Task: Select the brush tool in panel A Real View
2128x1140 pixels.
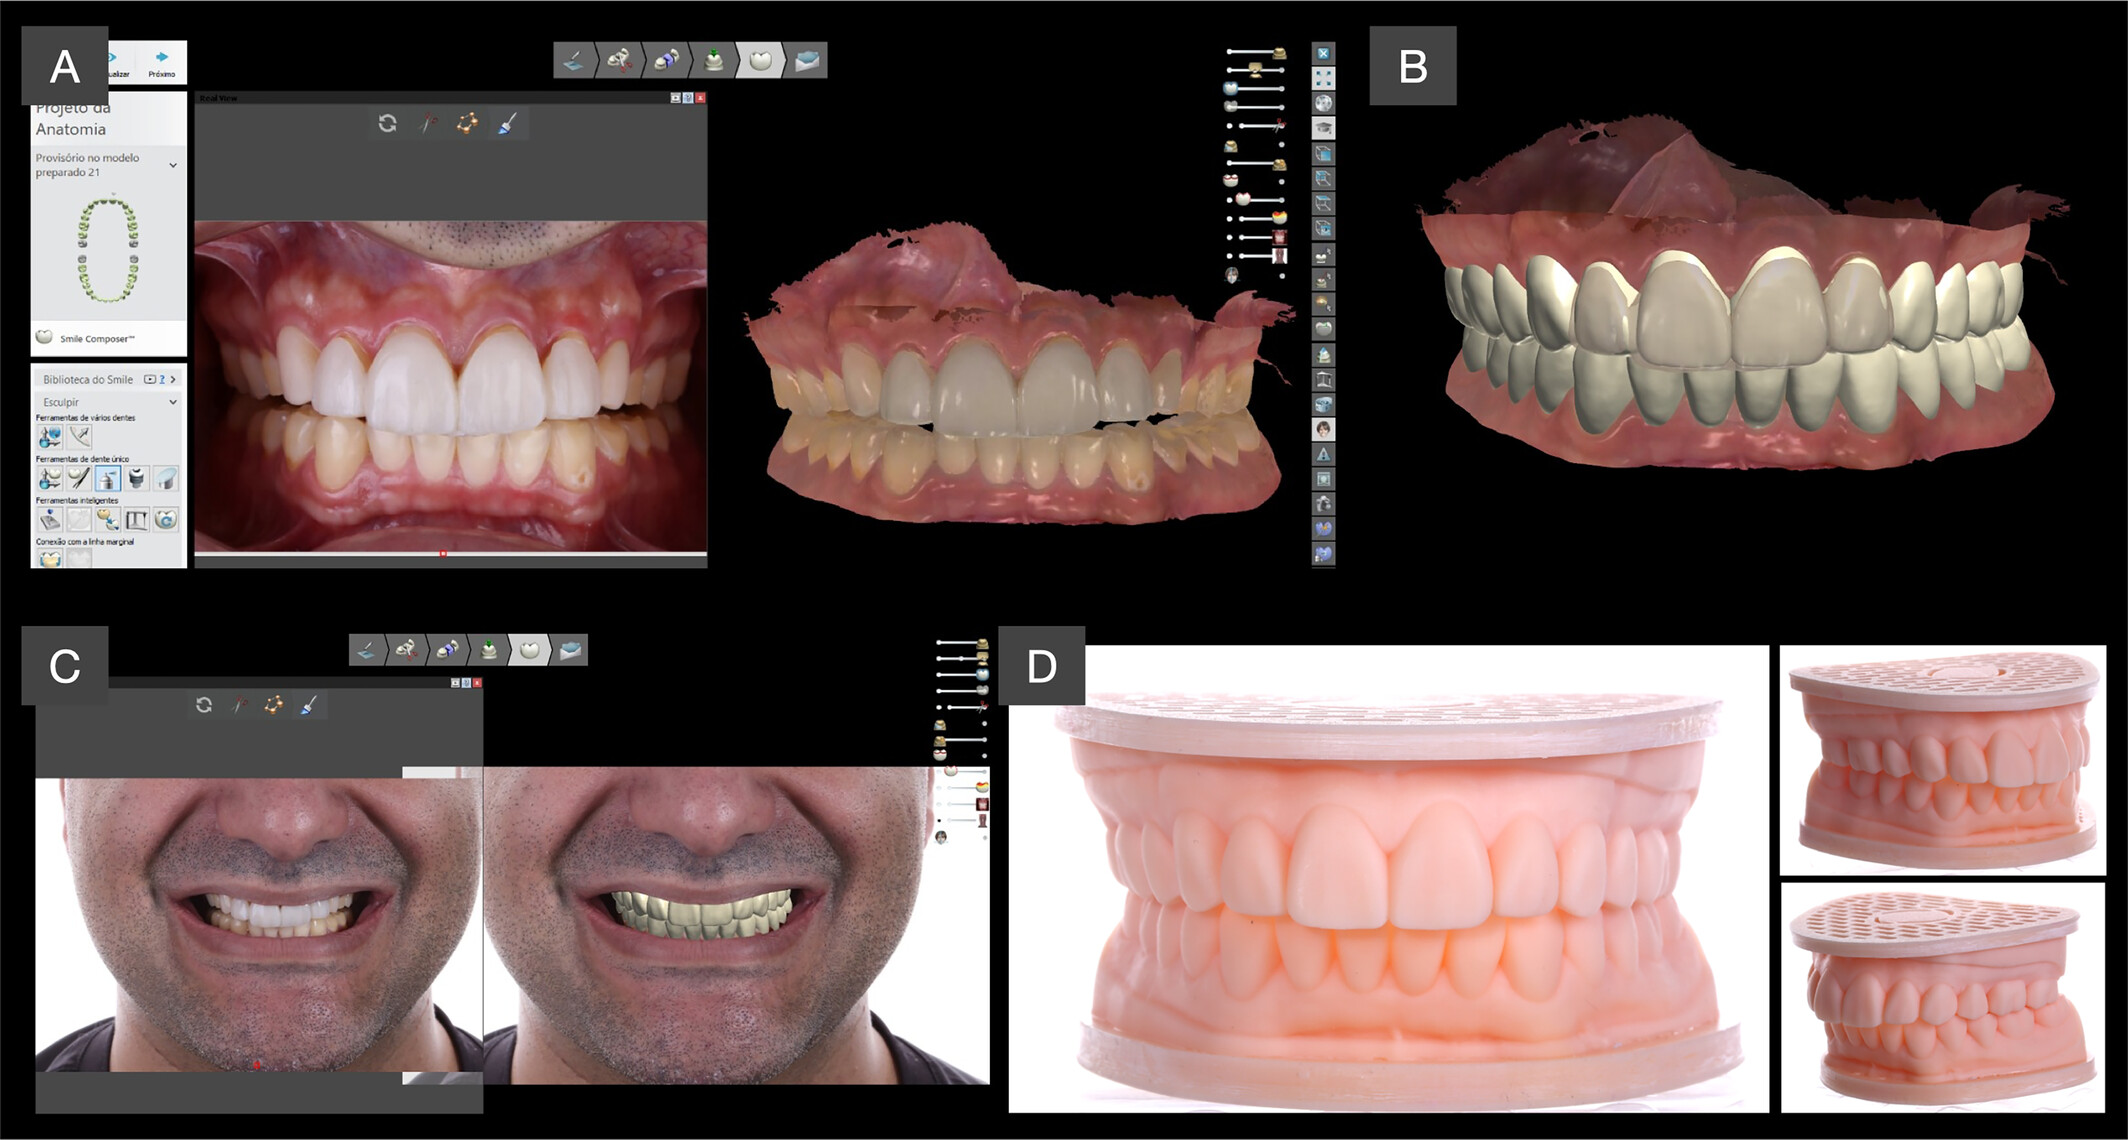Action: click(507, 124)
